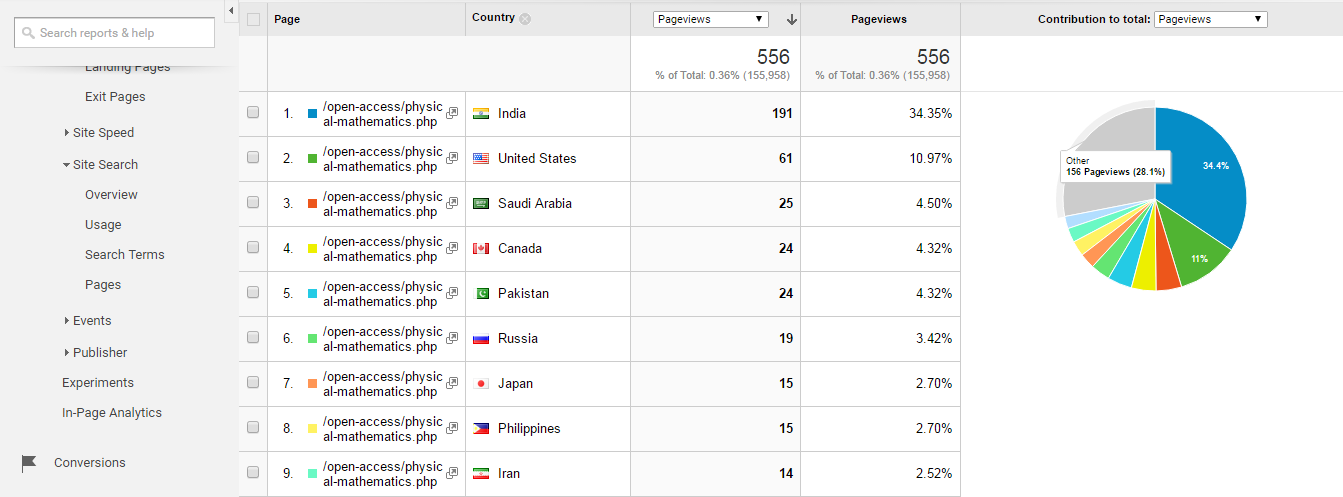Open Contribution to total Pageviews dropdown

point(1210,19)
